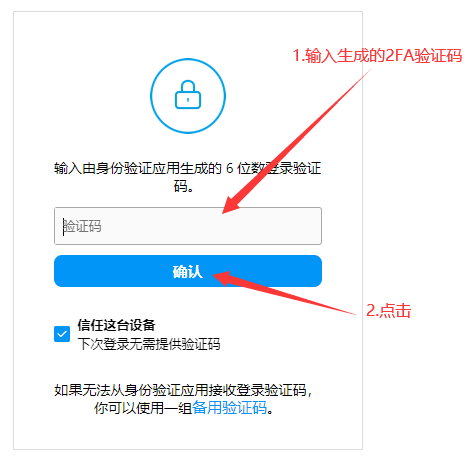Focus the 验证码 input field
473x466 pixels.
point(188,226)
